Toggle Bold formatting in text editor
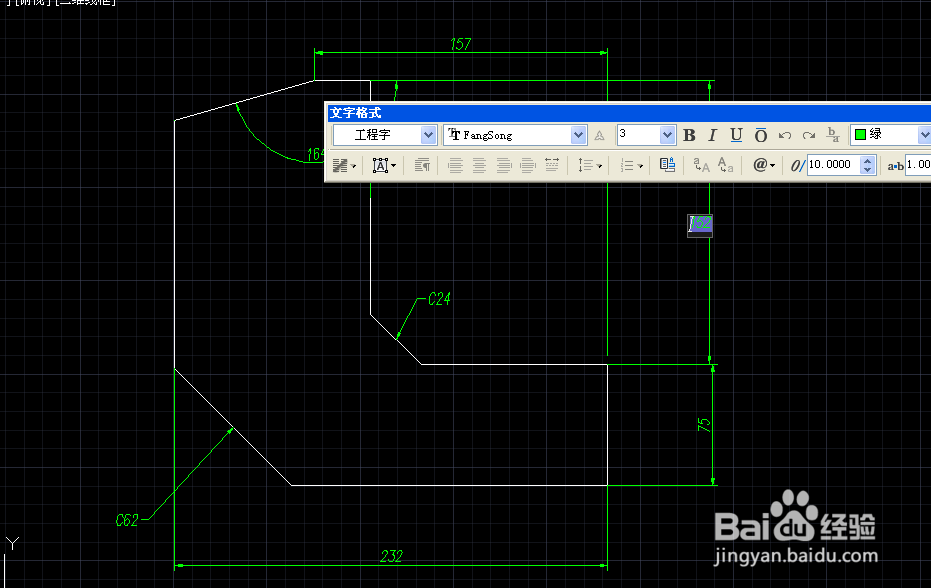931x588 pixels. (689, 135)
